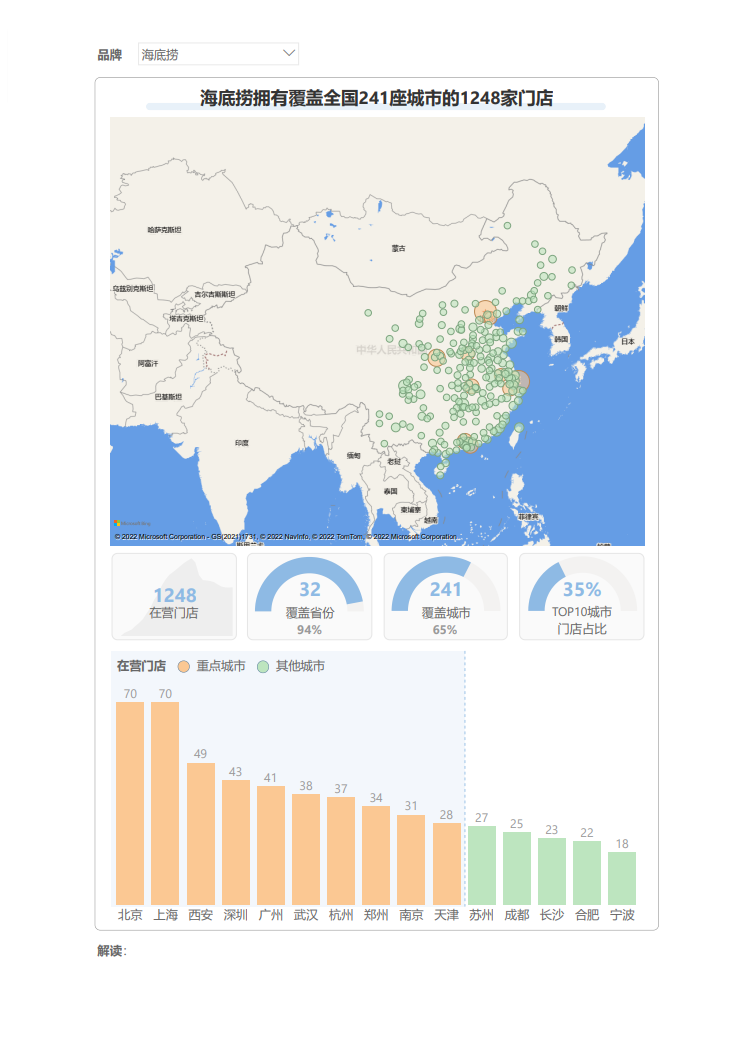Image resolution: width=755 pixels, height=1061 pixels.
Task: Click the map copyright attribution text
Action: click(x=285, y=537)
